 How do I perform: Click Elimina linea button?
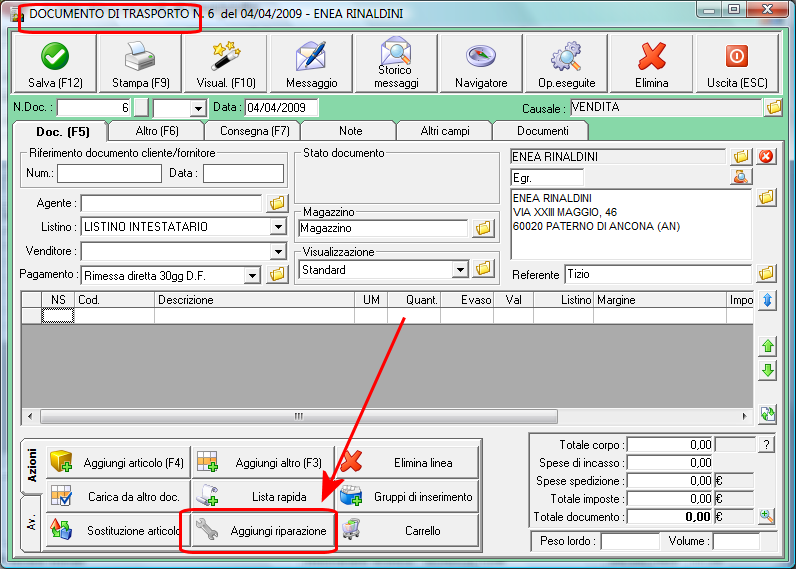(x=408, y=462)
